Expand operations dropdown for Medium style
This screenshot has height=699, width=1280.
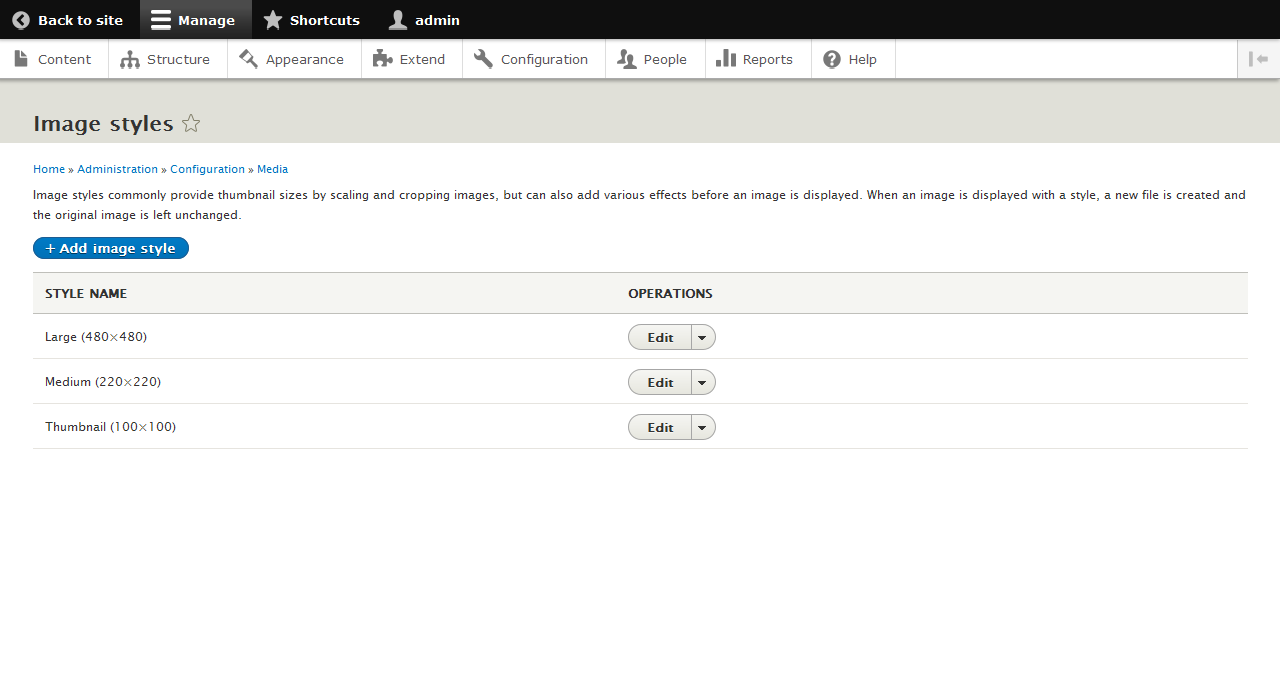coord(702,383)
